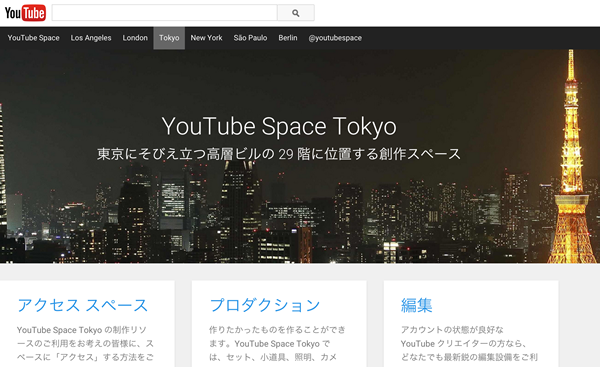
Task: Click the Tokyo Tower in banner image
Action: pos(571,157)
